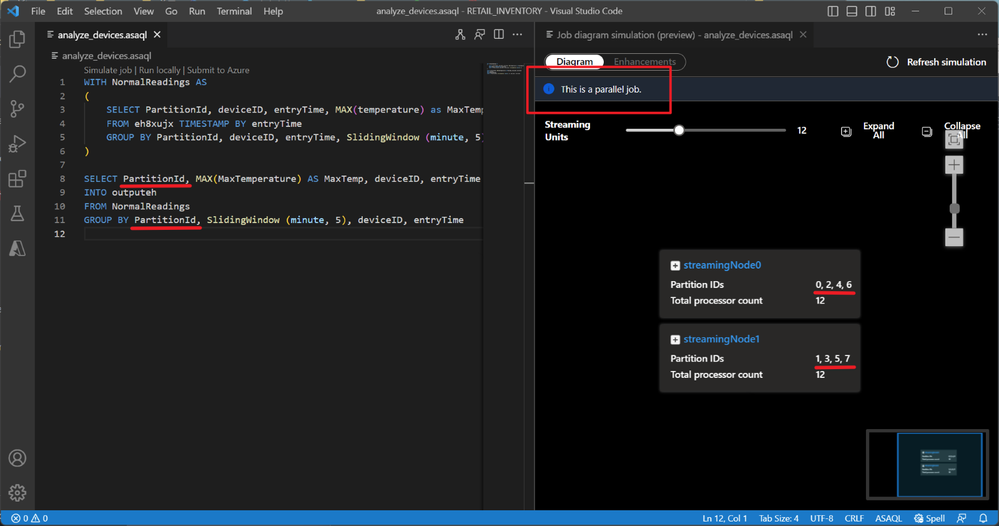Click the Submit to Azure code lens
Screen dimensions: 999x526
[x=218, y=70]
